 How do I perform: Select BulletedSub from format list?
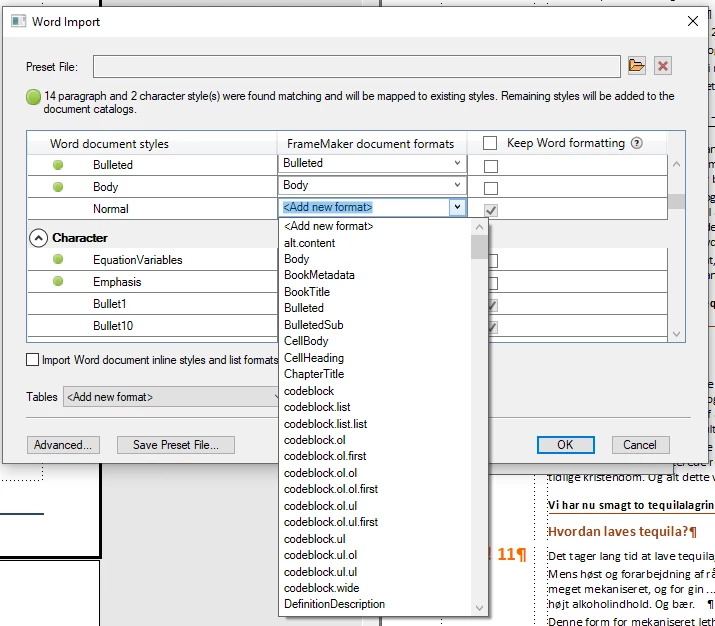313,325
